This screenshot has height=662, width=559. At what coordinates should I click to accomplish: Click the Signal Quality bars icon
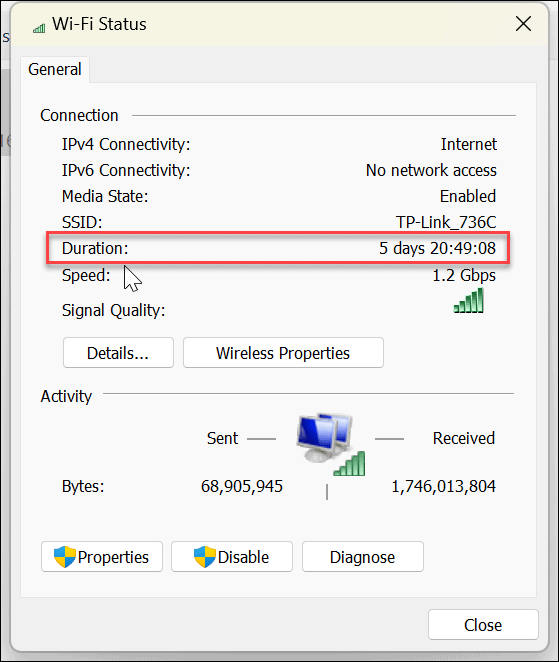point(469,300)
